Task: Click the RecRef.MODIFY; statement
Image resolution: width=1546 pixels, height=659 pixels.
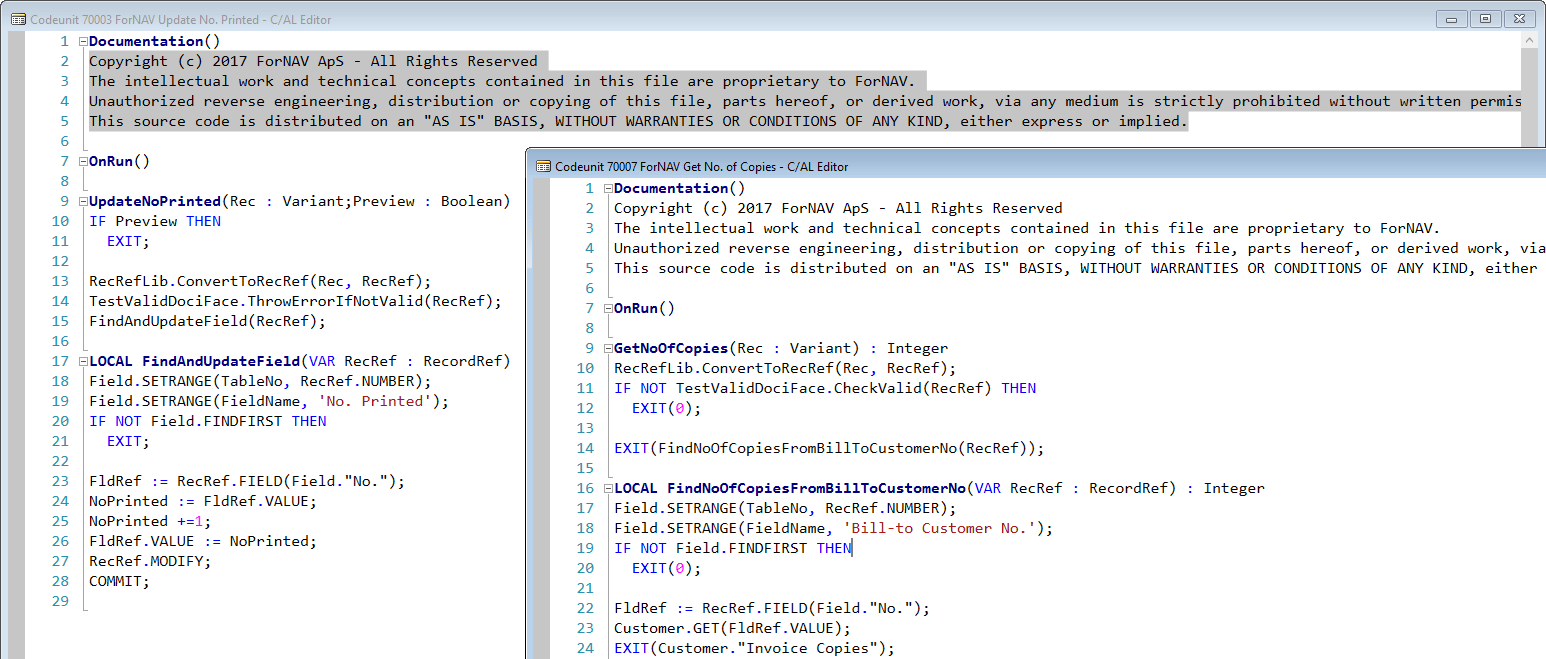Action: [150, 561]
